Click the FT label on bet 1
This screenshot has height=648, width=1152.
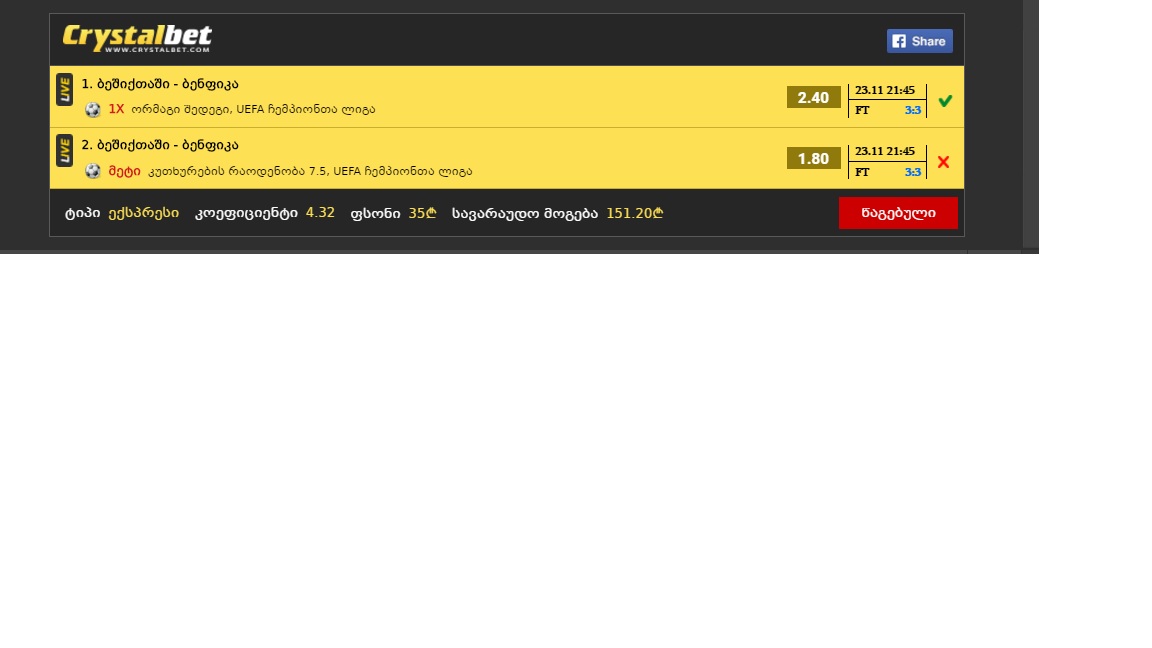tap(862, 110)
